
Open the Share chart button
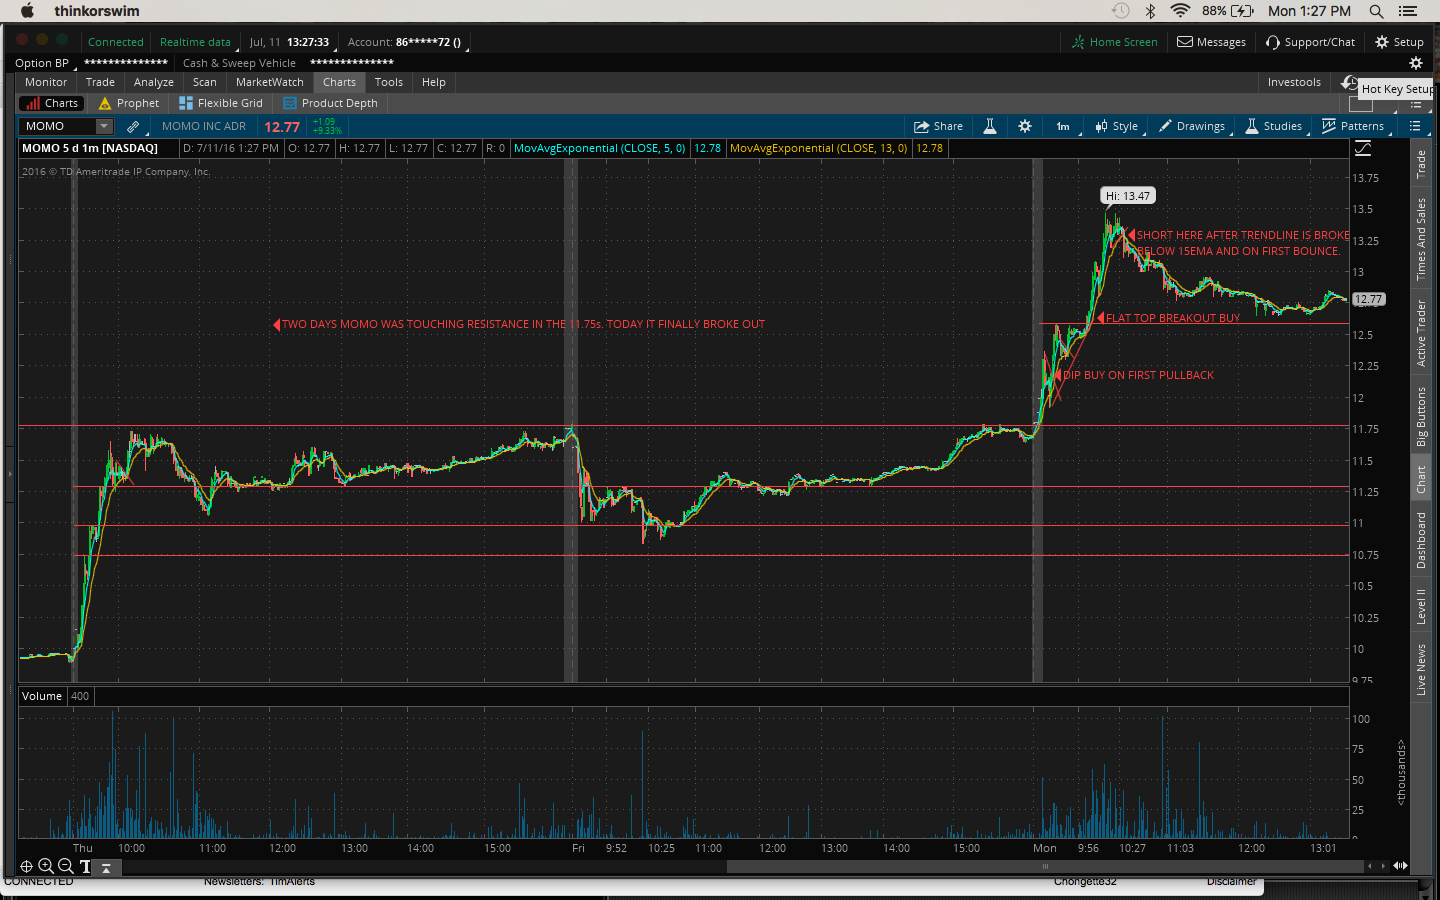[x=938, y=126]
